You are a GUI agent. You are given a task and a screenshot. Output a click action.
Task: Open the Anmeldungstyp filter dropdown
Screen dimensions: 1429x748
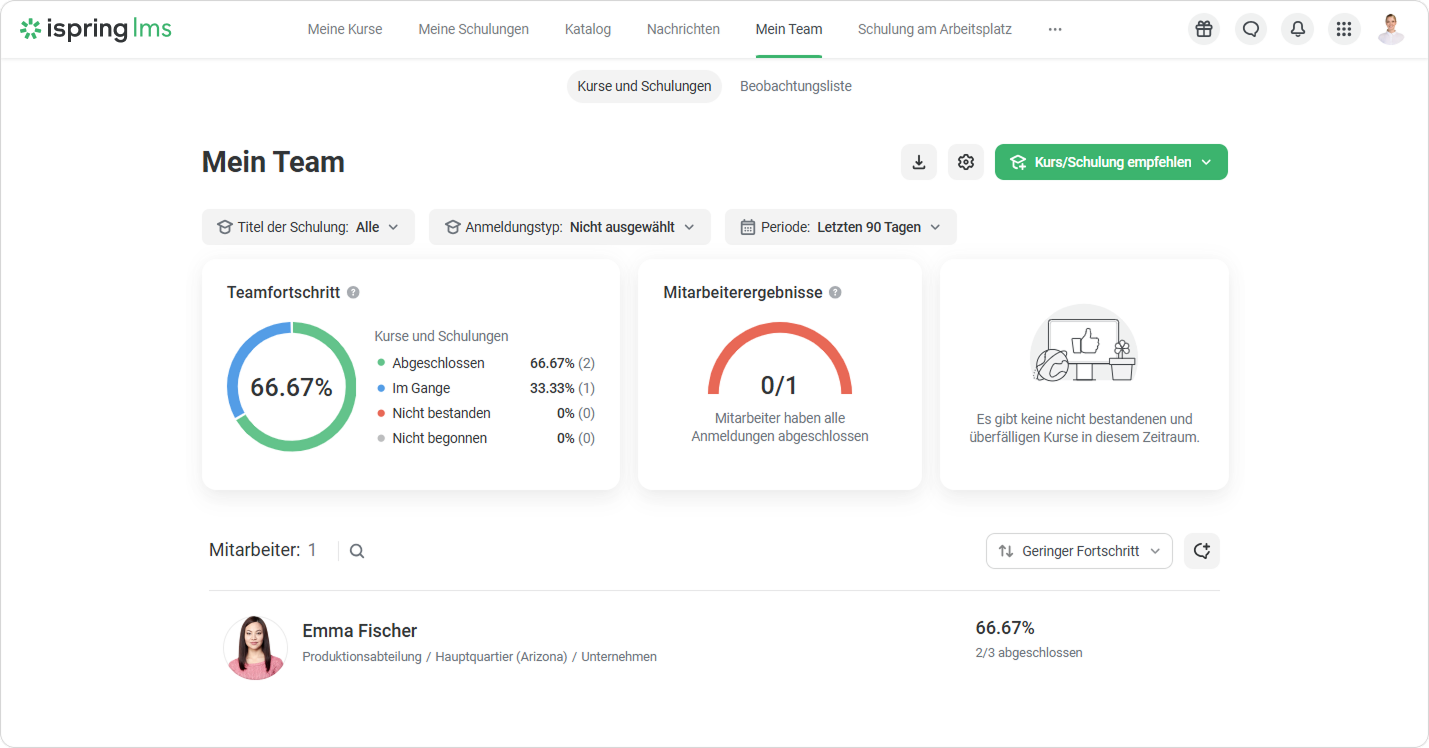tap(569, 227)
